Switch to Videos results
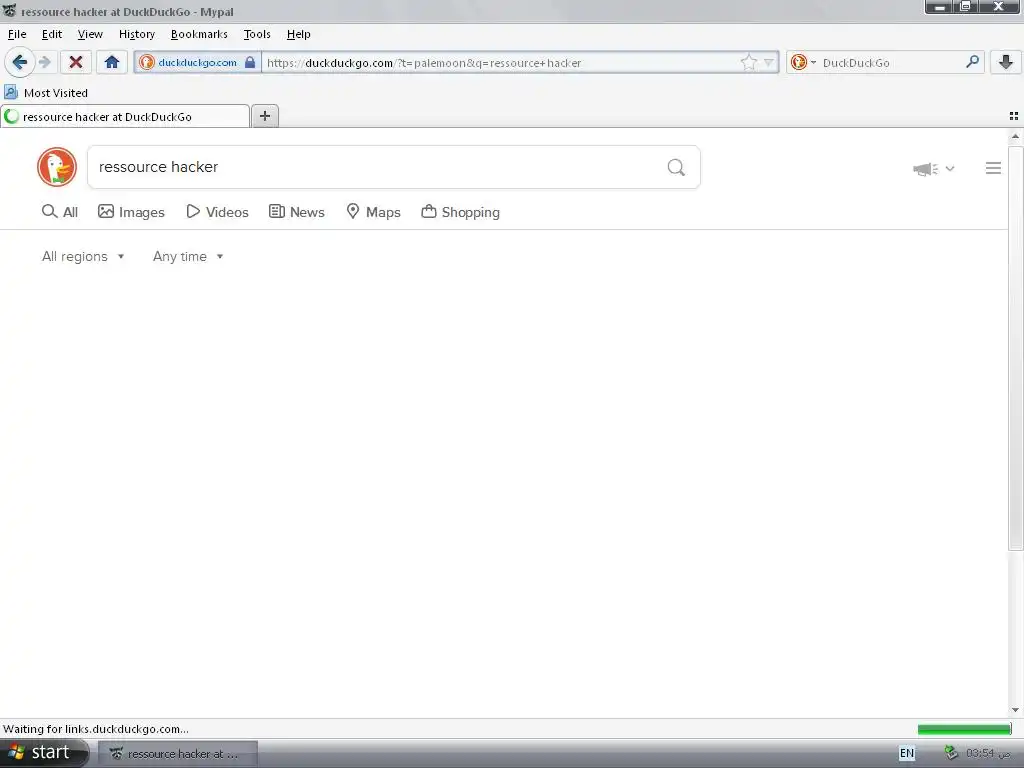This screenshot has height=768, width=1024. tap(217, 212)
